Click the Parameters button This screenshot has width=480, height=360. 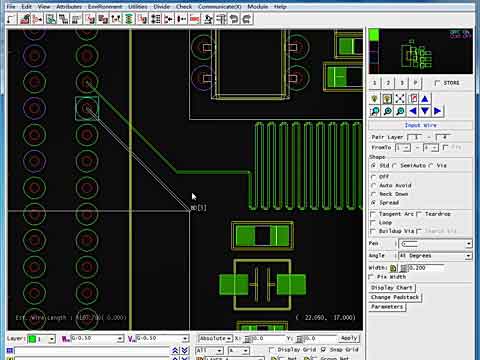tap(387, 307)
